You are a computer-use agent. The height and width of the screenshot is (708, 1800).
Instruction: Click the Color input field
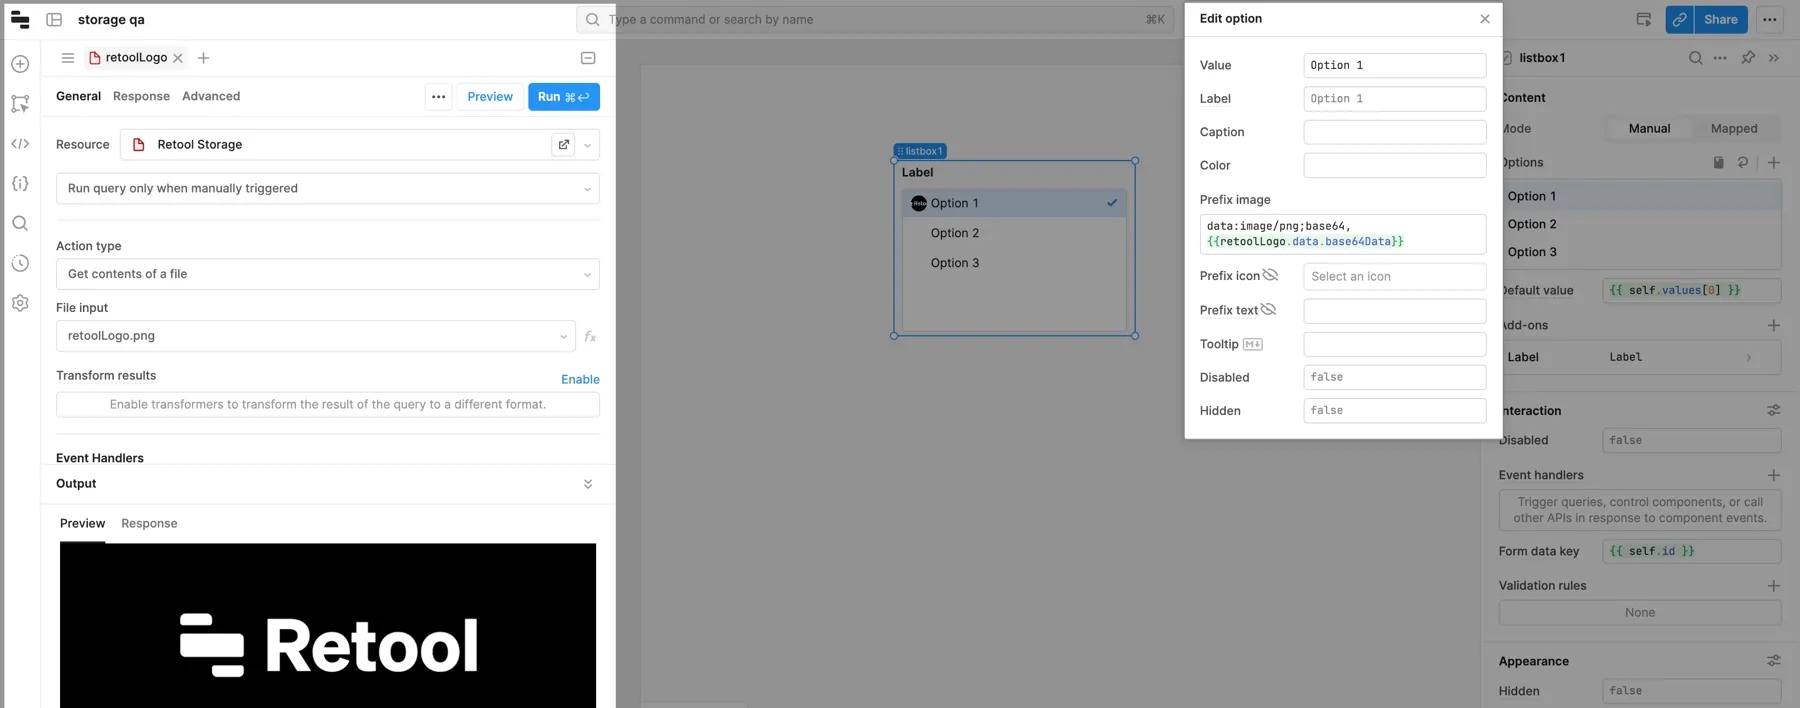[x=1394, y=165]
